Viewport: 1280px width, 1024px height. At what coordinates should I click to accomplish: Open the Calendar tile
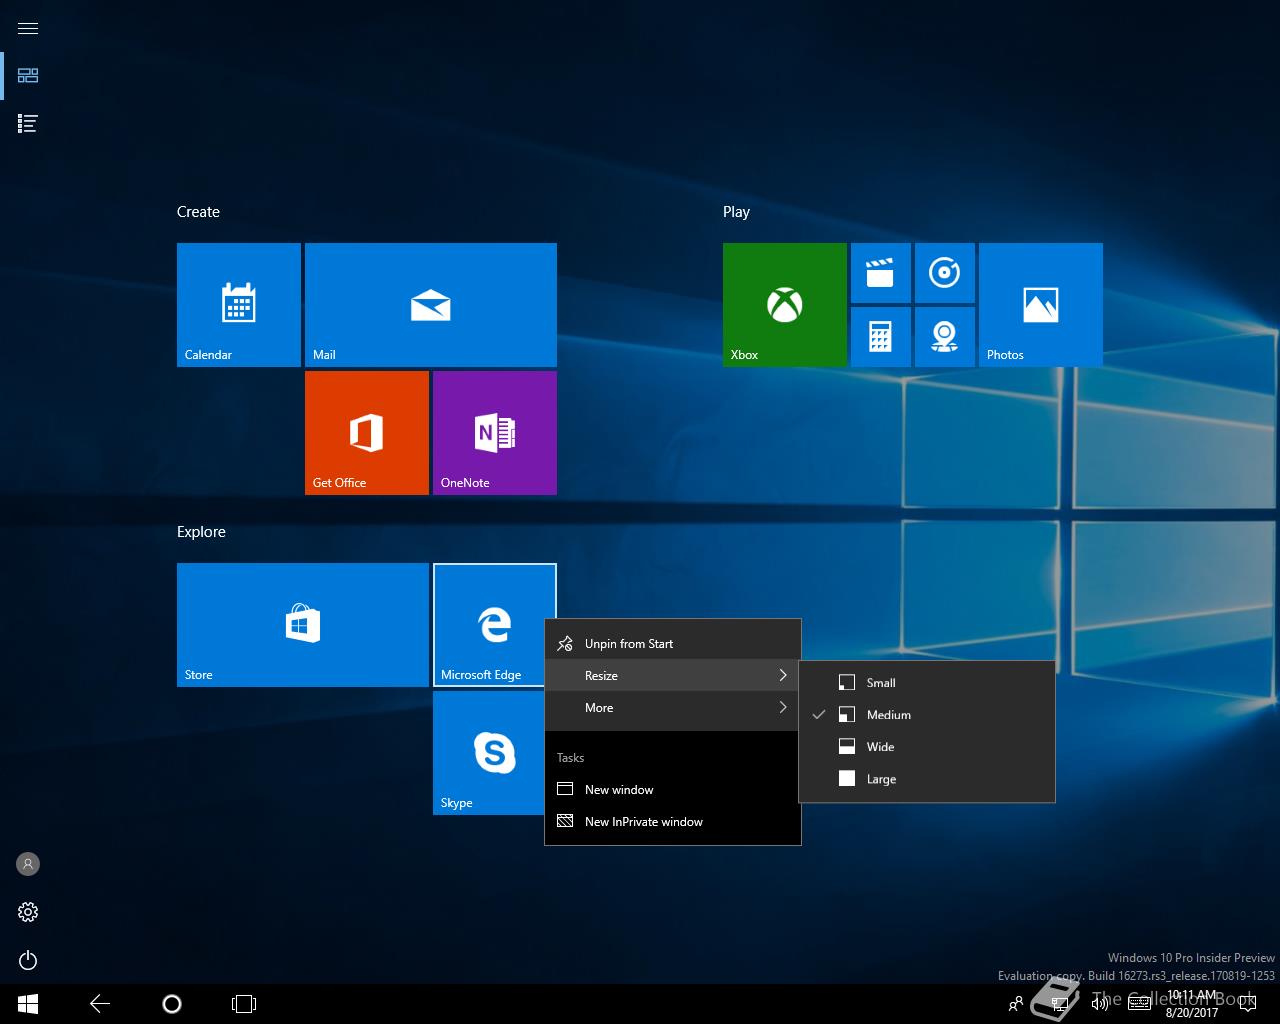239,305
